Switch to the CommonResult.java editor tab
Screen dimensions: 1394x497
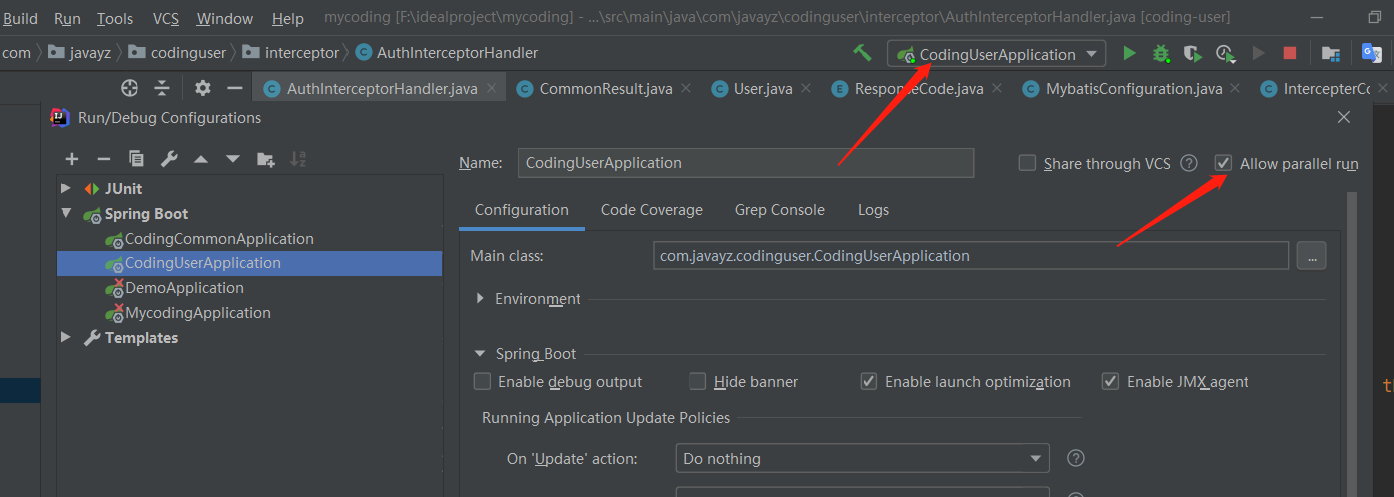point(605,88)
